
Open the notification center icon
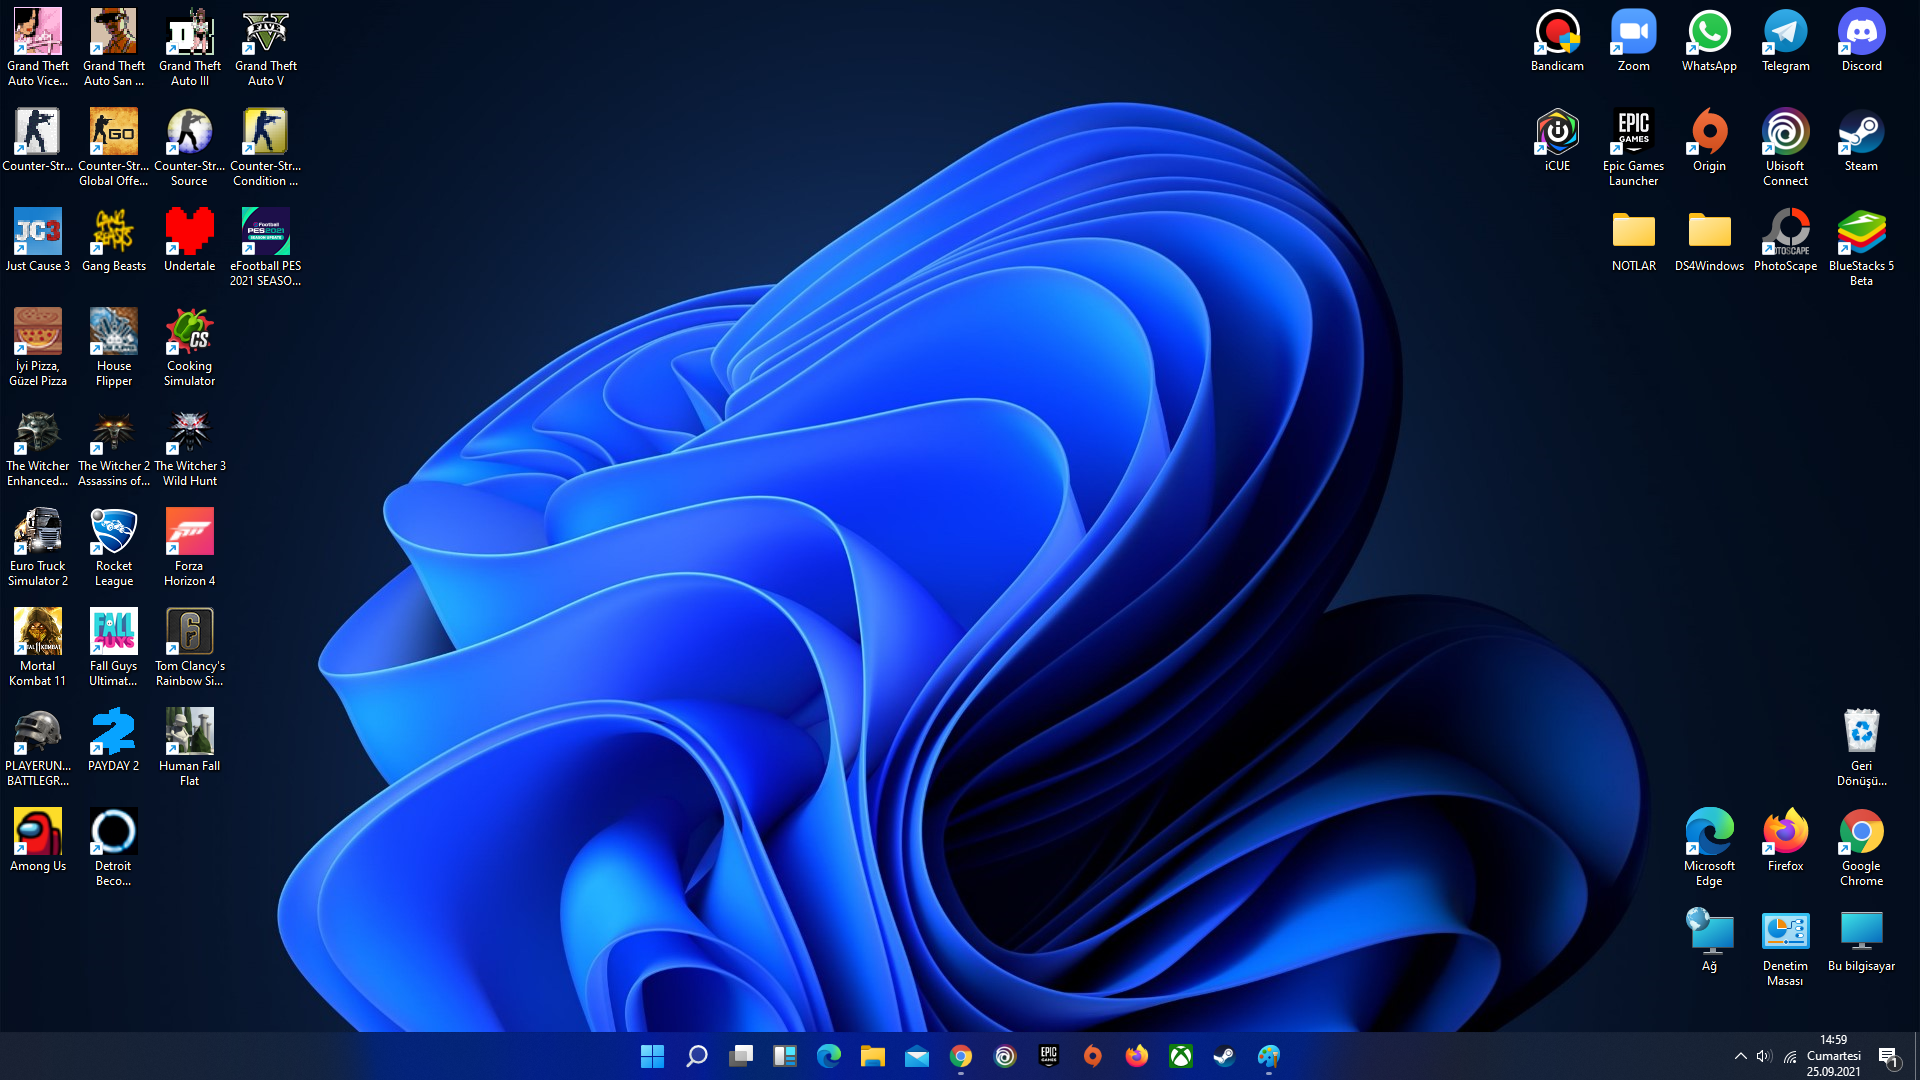[x=1888, y=1056]
